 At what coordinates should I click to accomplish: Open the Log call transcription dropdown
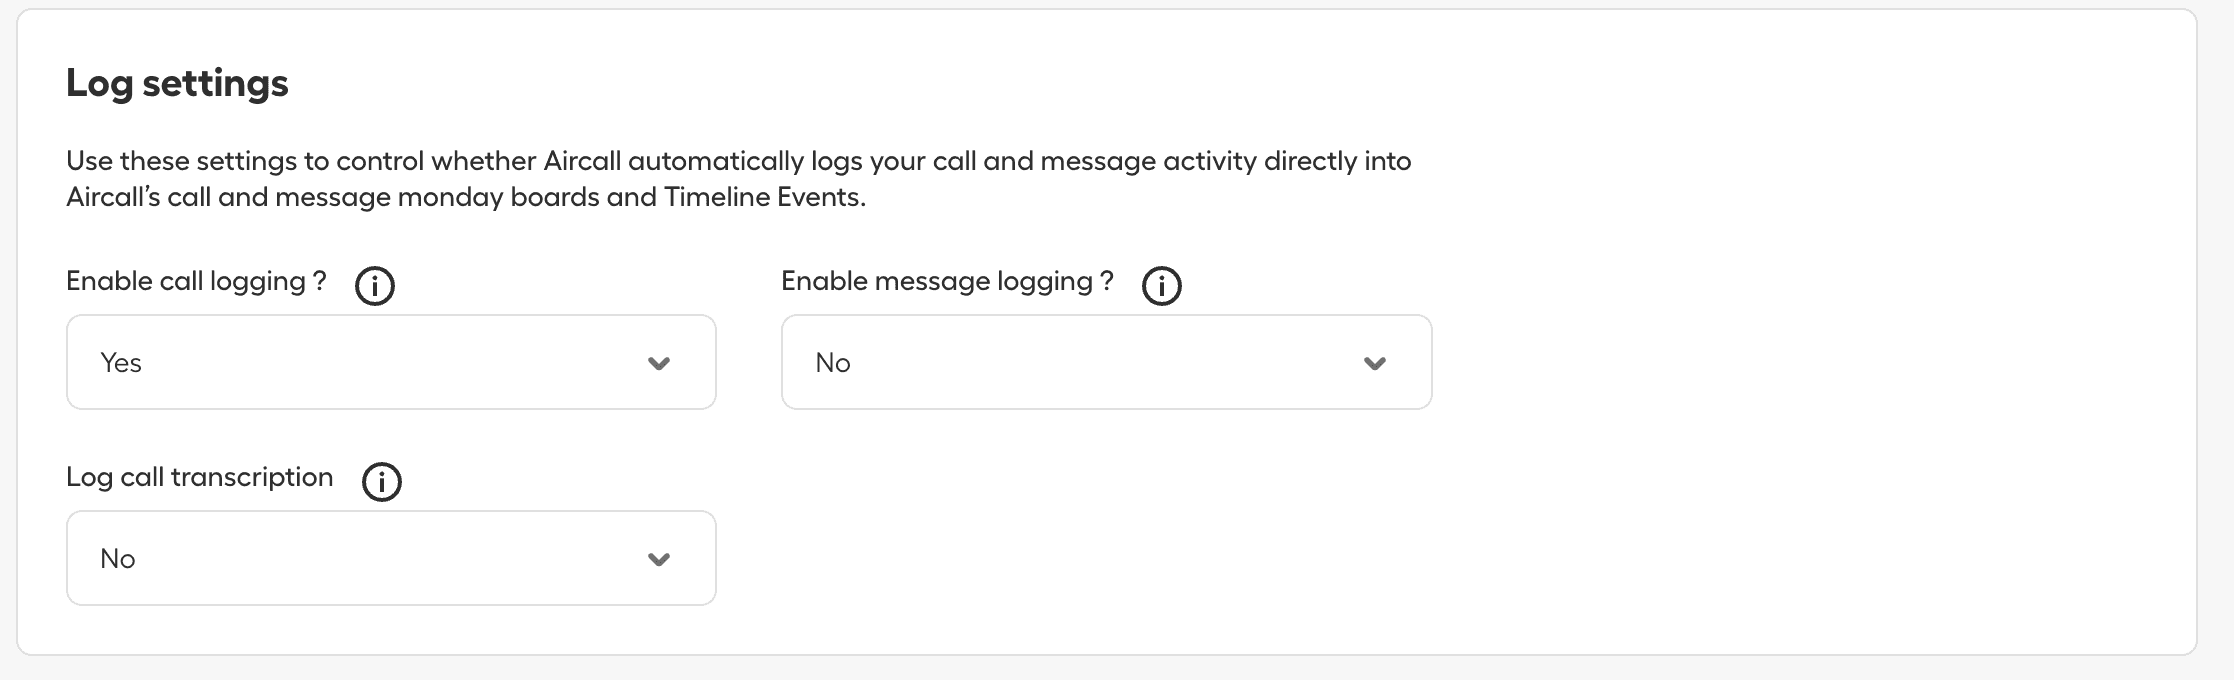(x=390, y=558)
